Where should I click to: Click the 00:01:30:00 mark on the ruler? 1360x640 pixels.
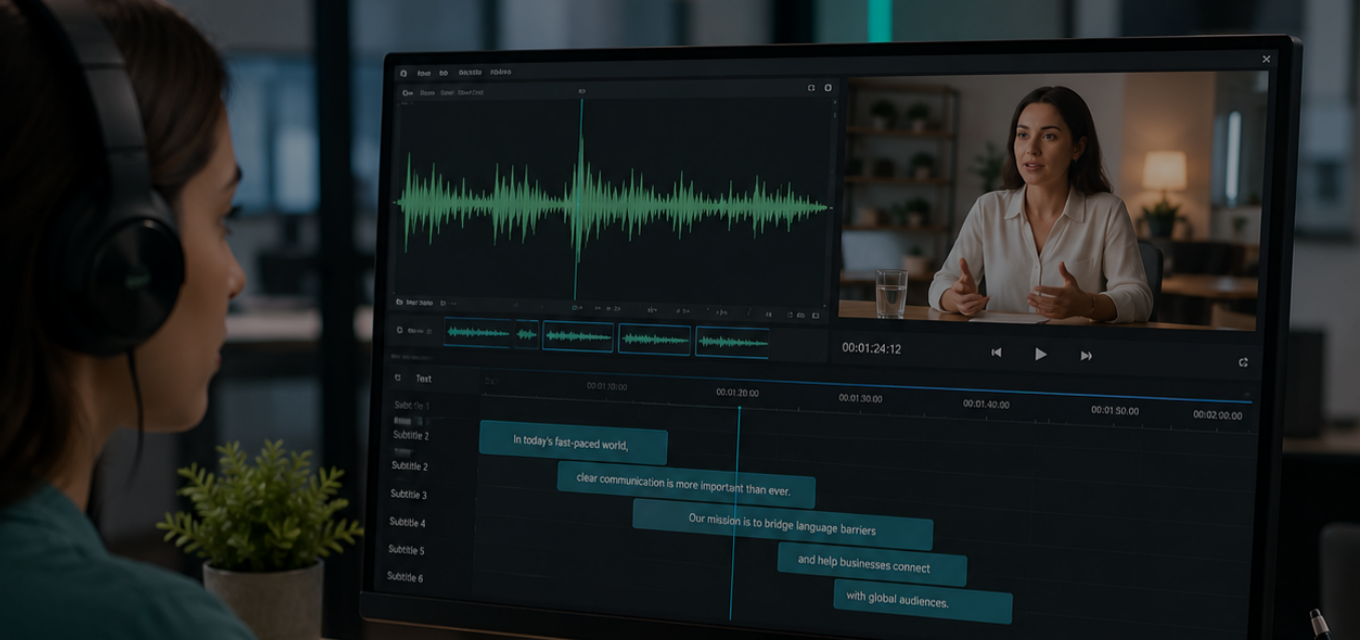(860, 398)
